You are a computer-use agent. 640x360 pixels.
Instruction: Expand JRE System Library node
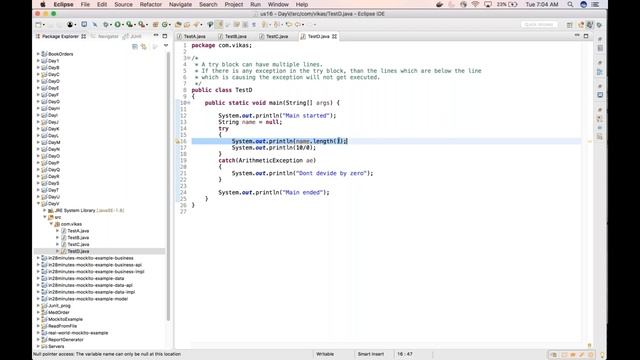point(45,210)
